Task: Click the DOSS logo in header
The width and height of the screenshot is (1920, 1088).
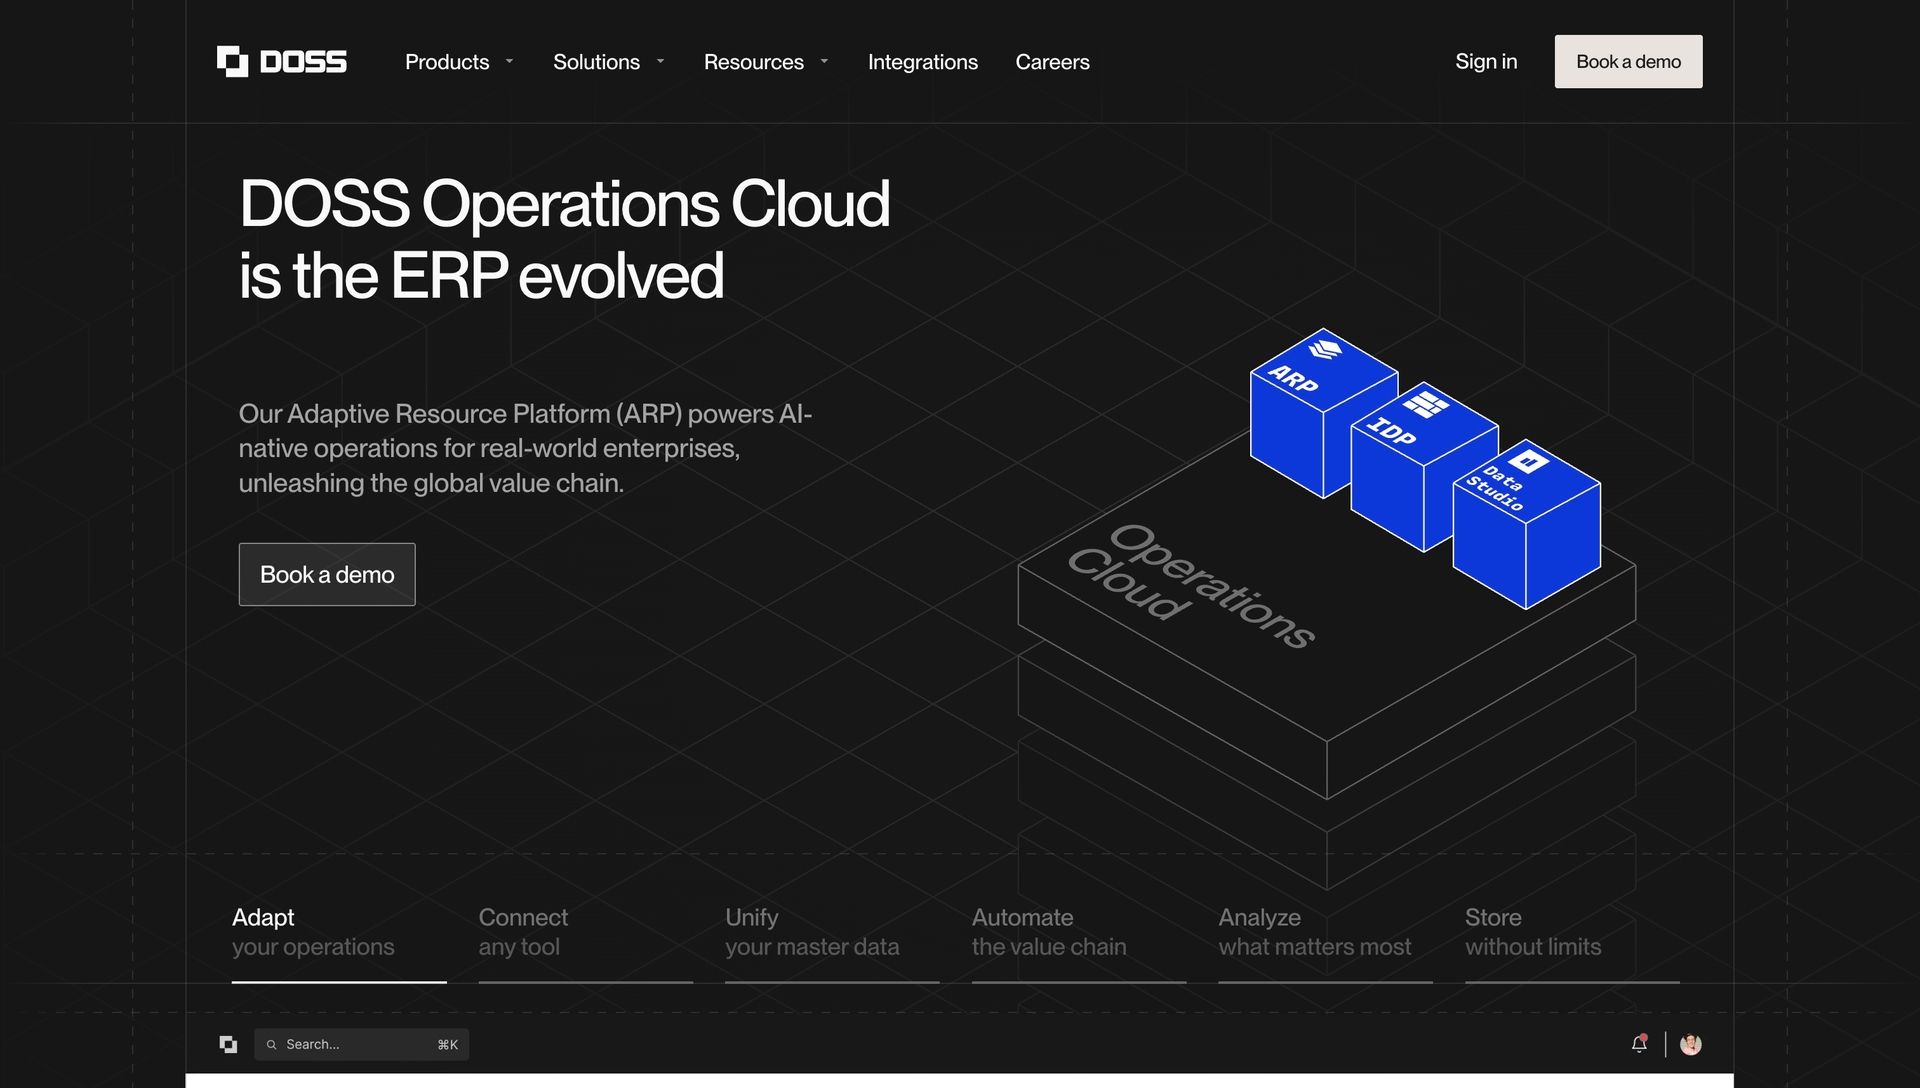Action: [x=282, y=62]
